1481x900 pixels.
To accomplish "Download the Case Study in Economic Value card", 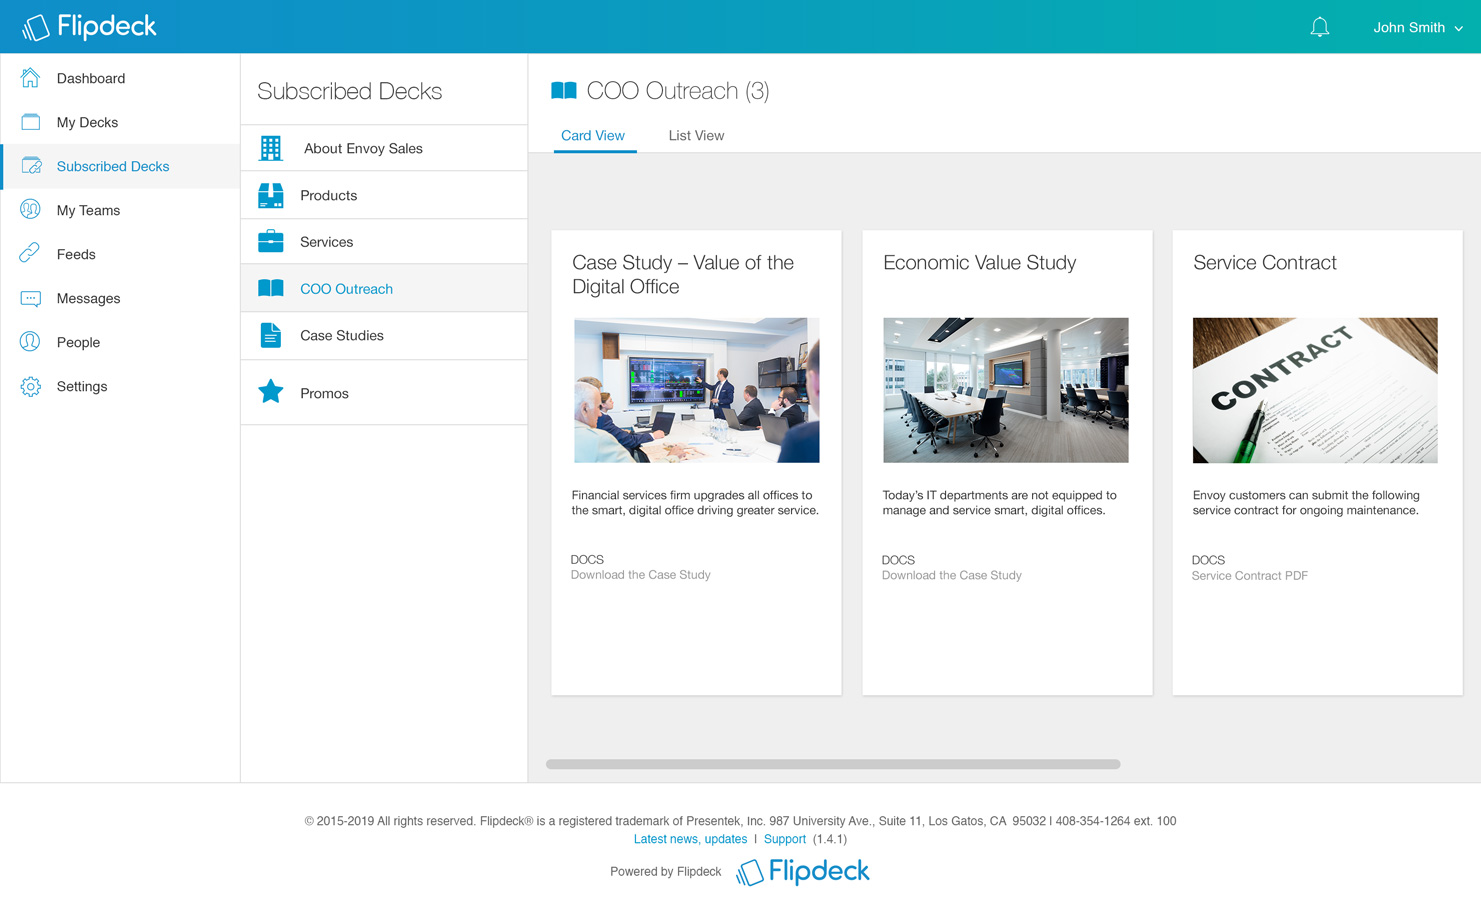I will click(951, 576).
